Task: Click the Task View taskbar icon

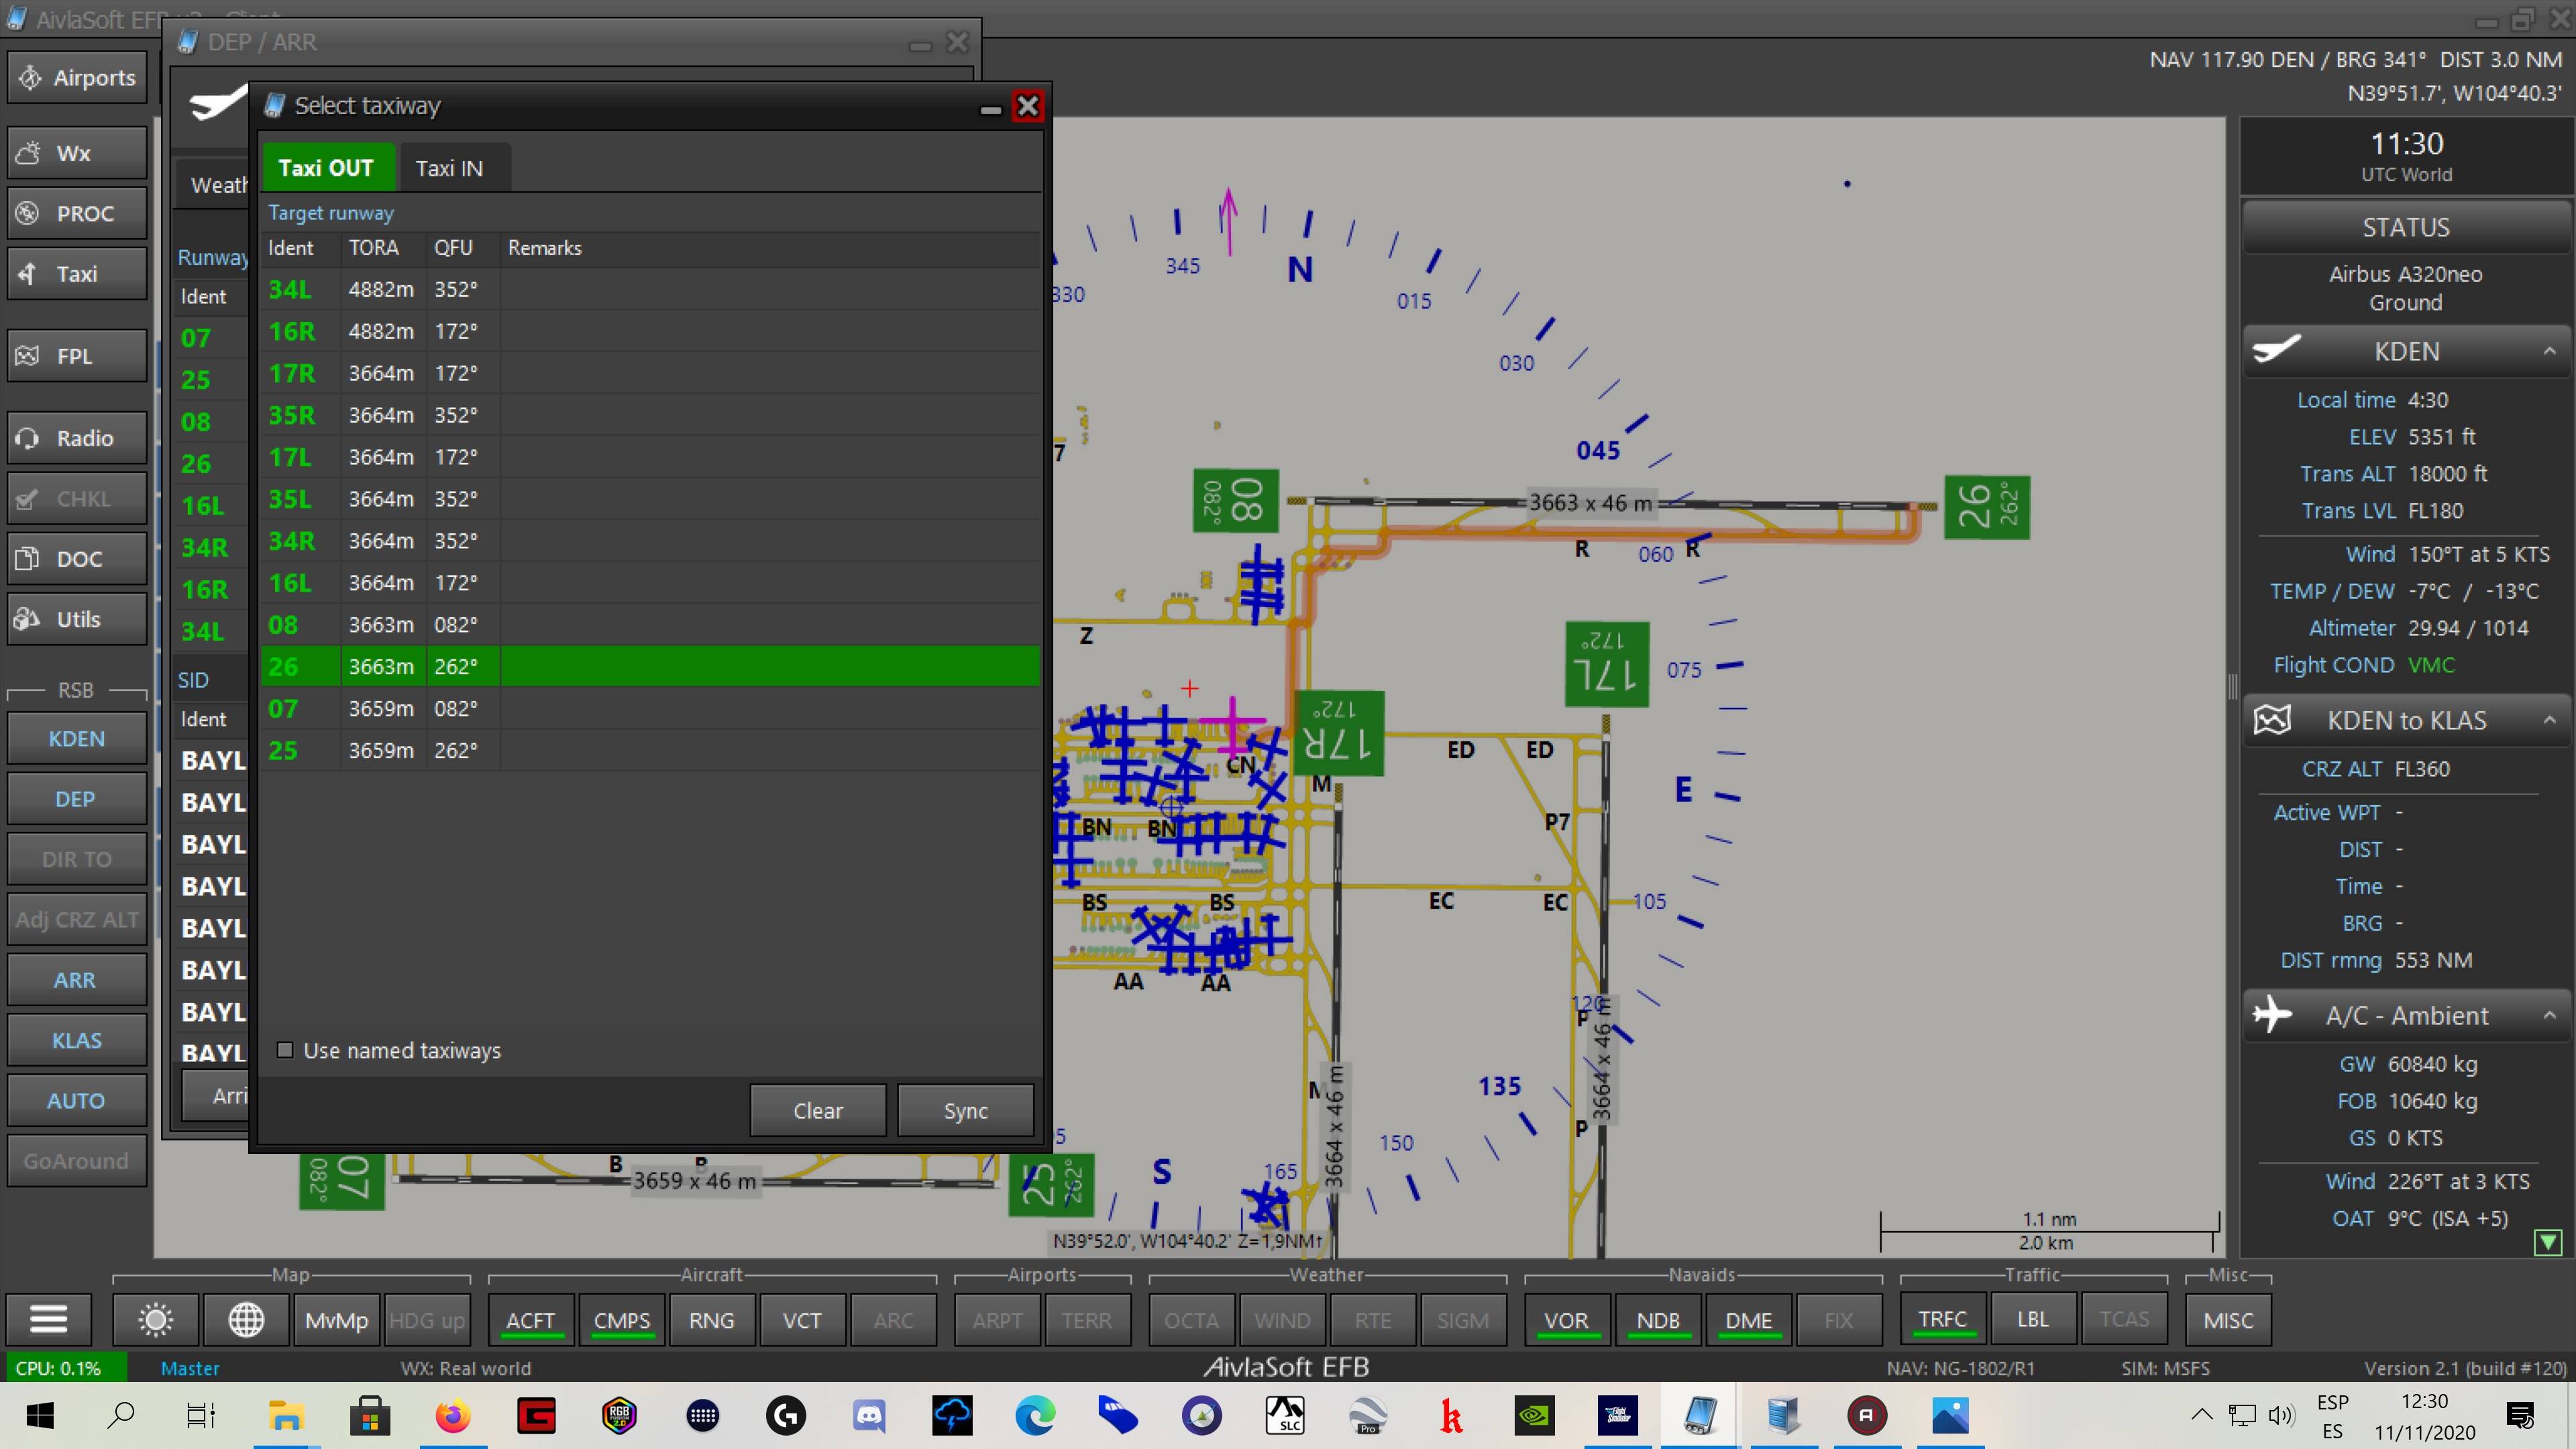Action: (x=201, y=1415)
